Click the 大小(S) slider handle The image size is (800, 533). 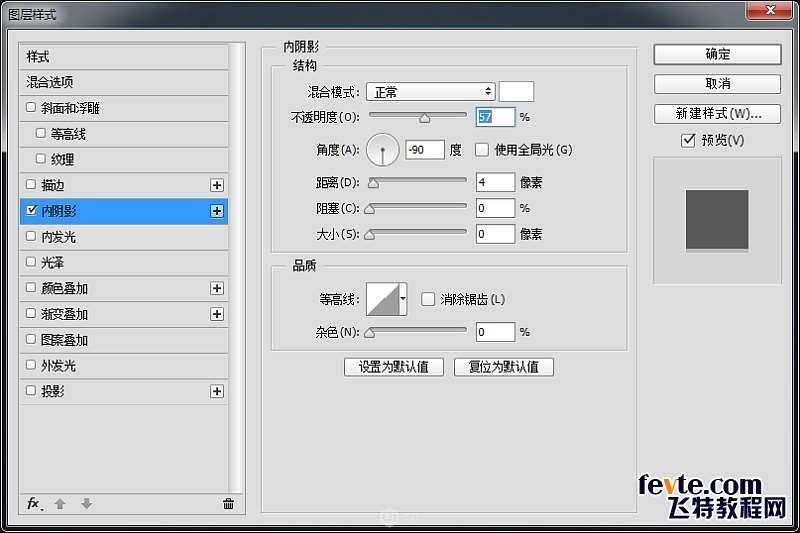pyautogui.click(x=370, y=235)
